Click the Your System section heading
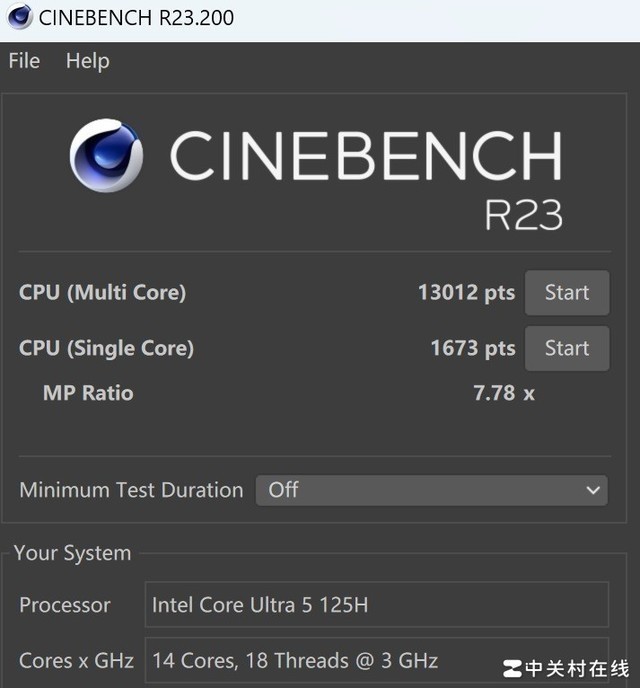Screen dimensions: 640x688 [x=72, y=553]
